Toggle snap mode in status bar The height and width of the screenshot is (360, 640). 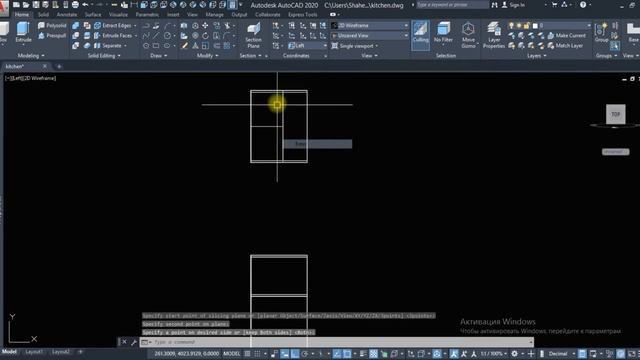[257, 353]
